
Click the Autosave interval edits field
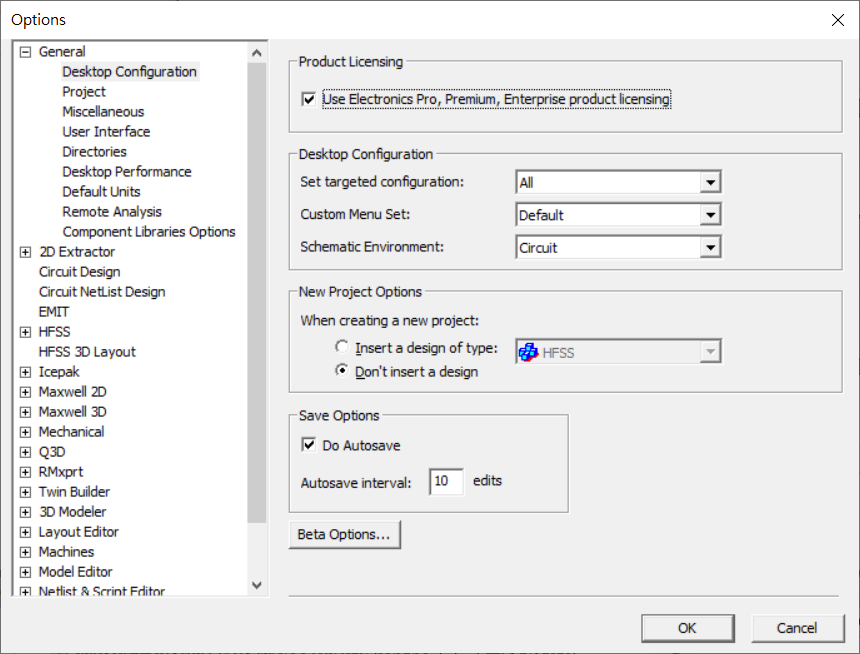(x=446, y=481)
